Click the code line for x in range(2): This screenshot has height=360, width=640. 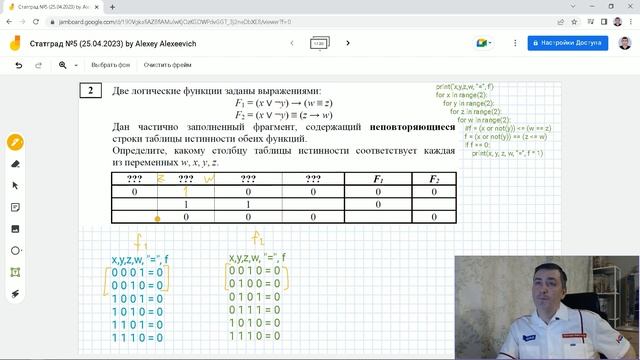tap(462, 95)
